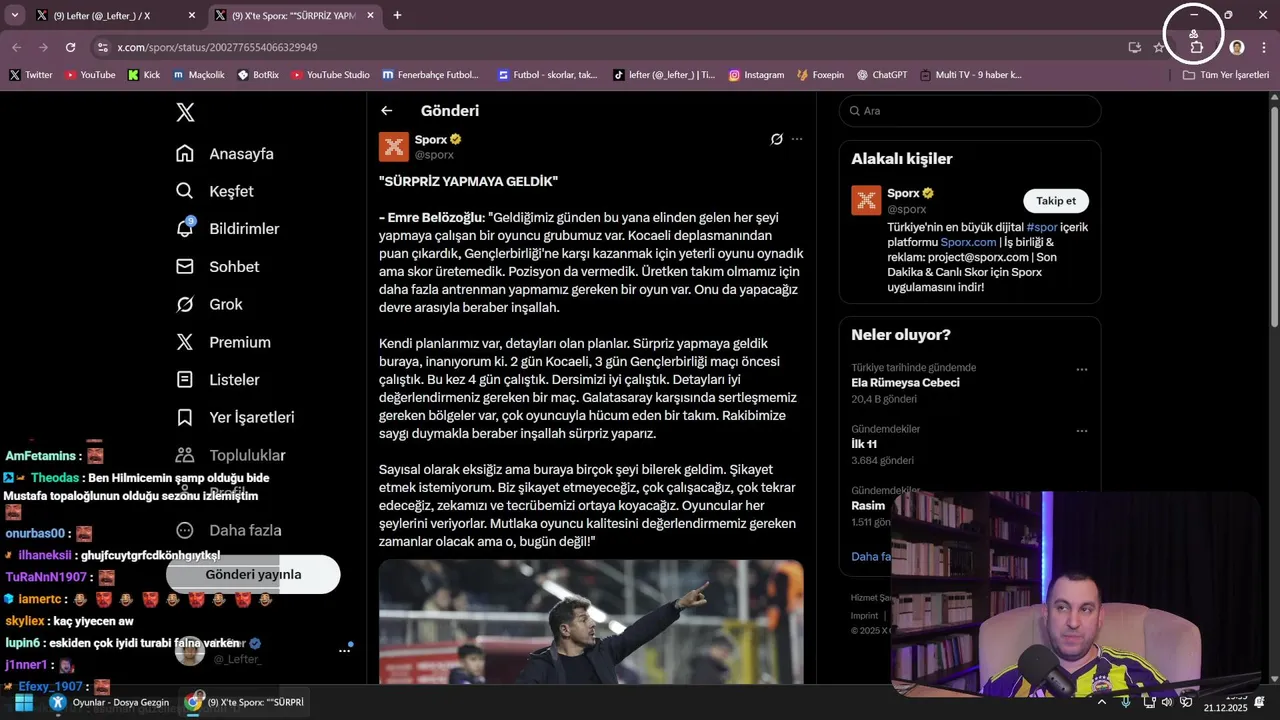
Task: Open options for the Ela Rümeysa Cebeci trend
Action: click(1081, 369)
